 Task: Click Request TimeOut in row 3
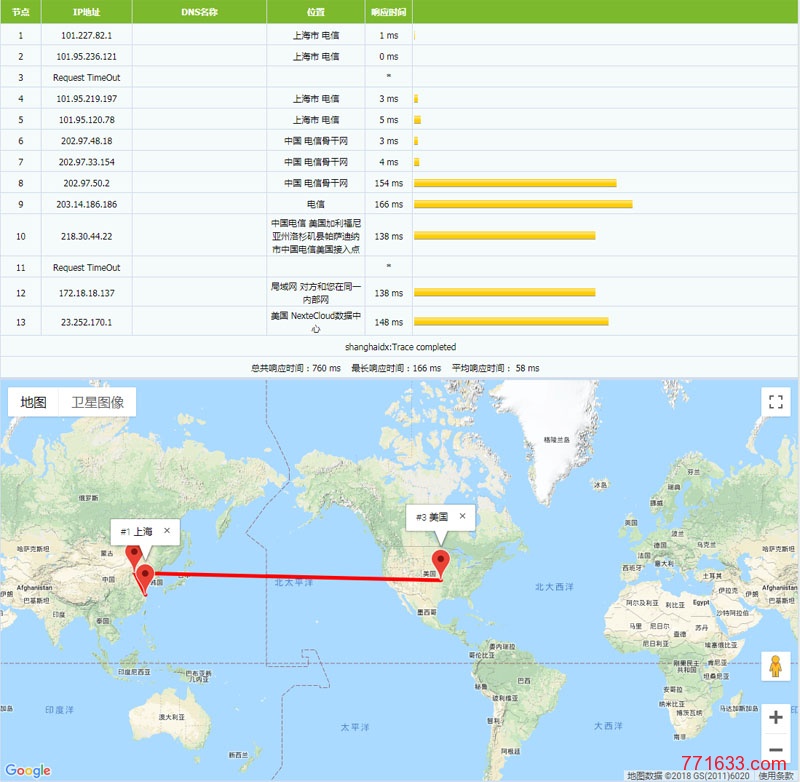pos(86,78)
